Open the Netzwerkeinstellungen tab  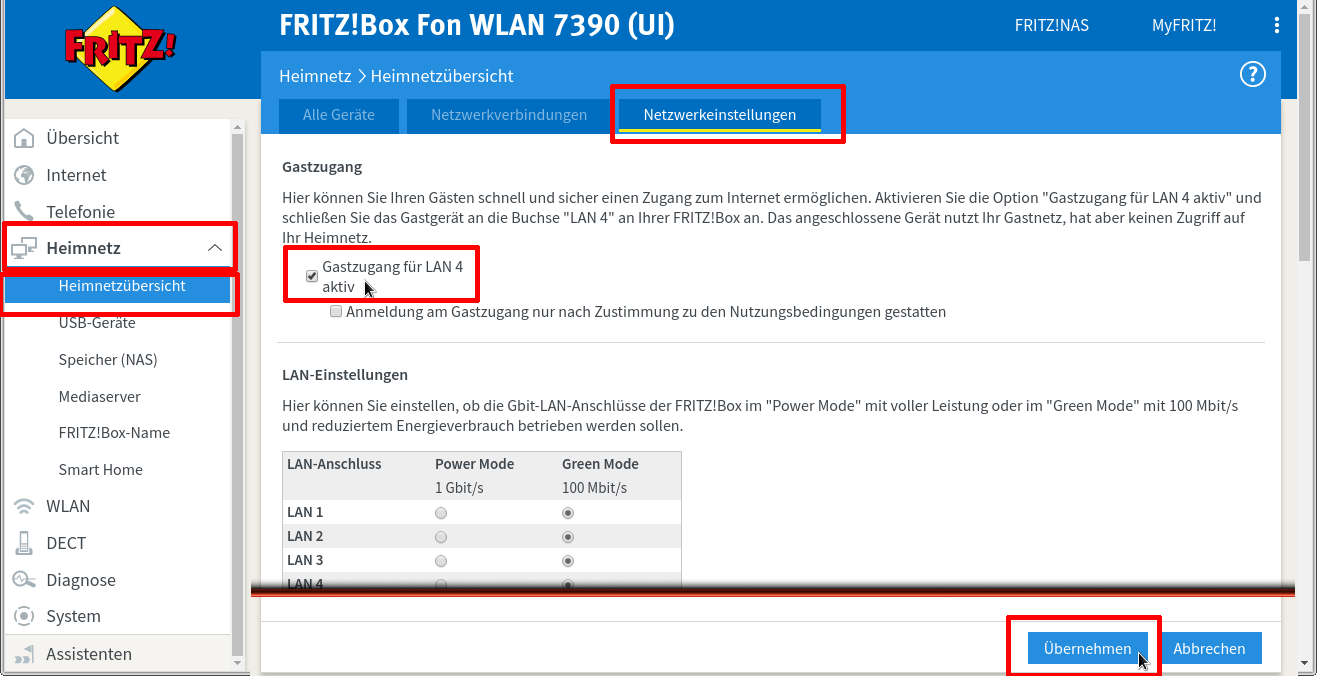(x=720, y=115)
